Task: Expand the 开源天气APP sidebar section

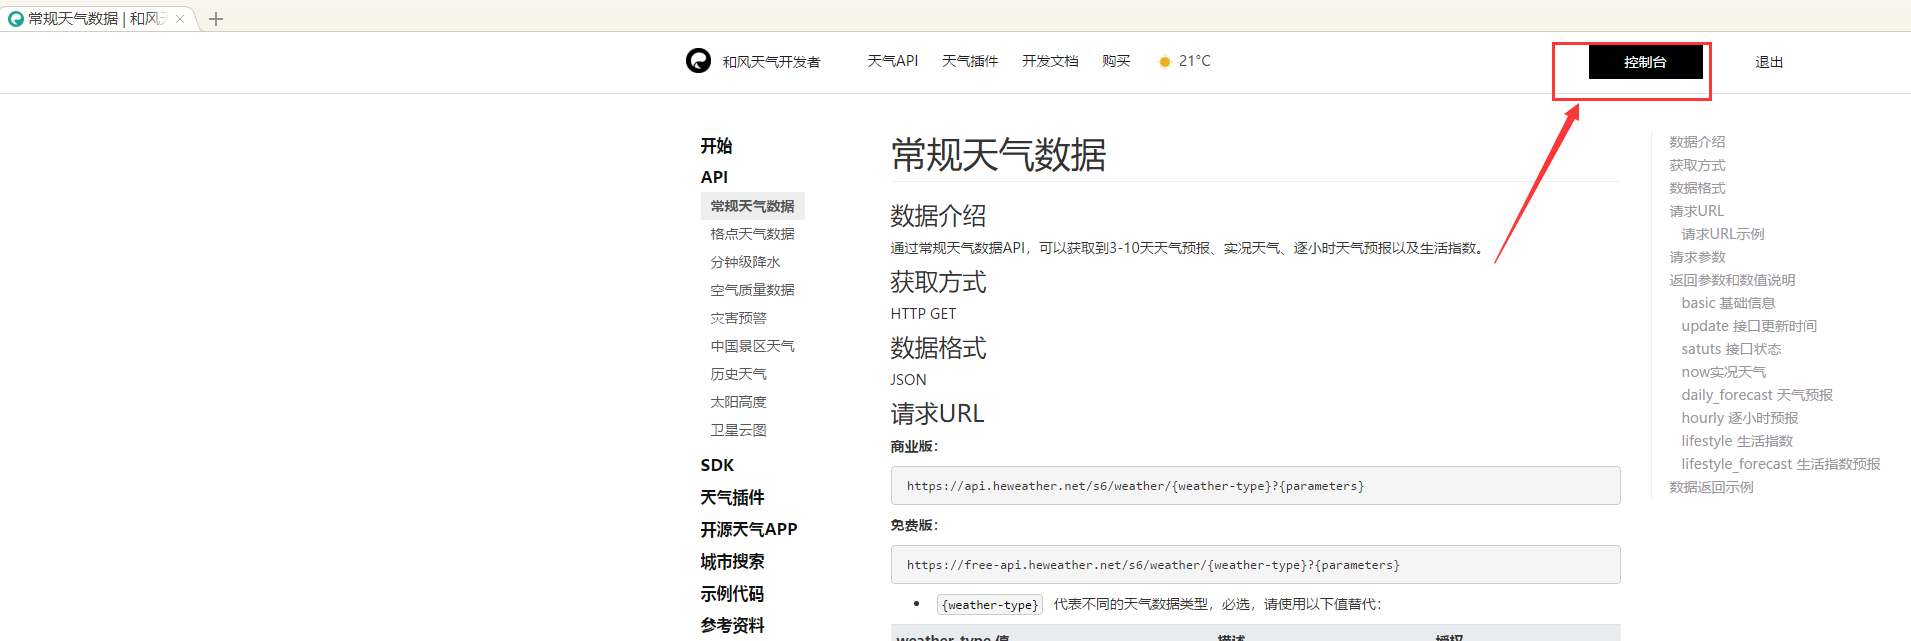Action: [749, 529]
